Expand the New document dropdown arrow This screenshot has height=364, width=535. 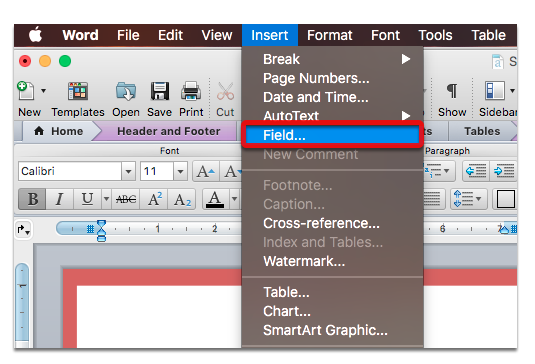43,91
